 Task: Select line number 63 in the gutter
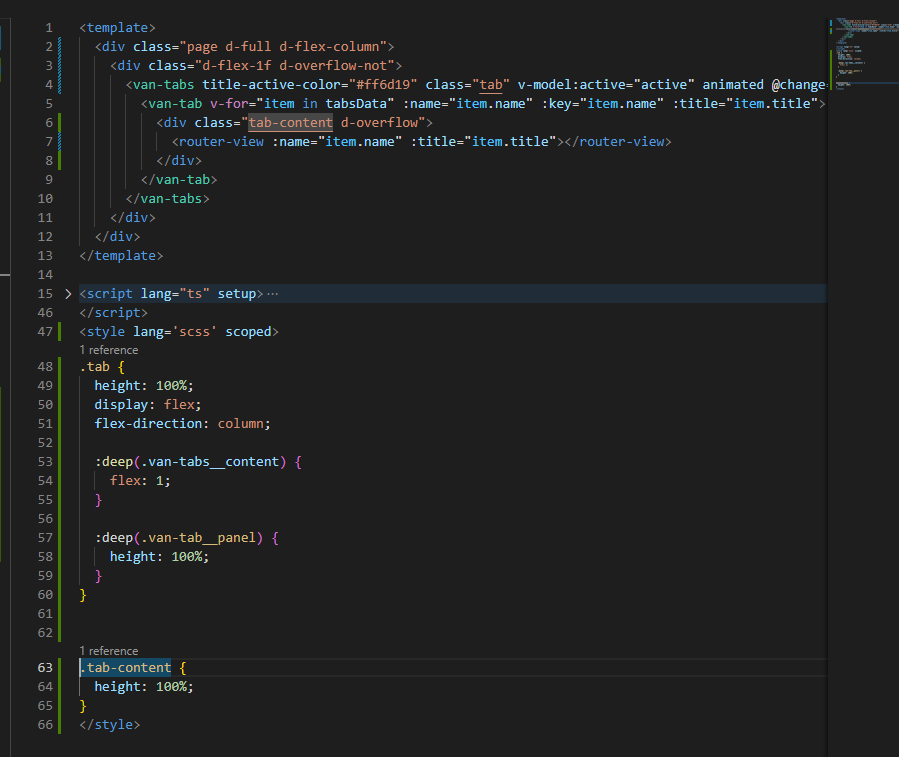pos(44,667)
